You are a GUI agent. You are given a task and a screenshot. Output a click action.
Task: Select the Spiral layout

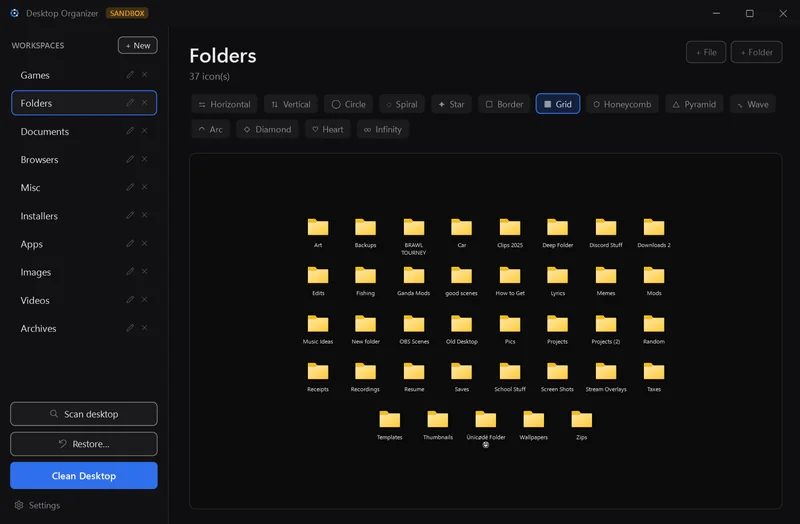click(x=402, y=104)
